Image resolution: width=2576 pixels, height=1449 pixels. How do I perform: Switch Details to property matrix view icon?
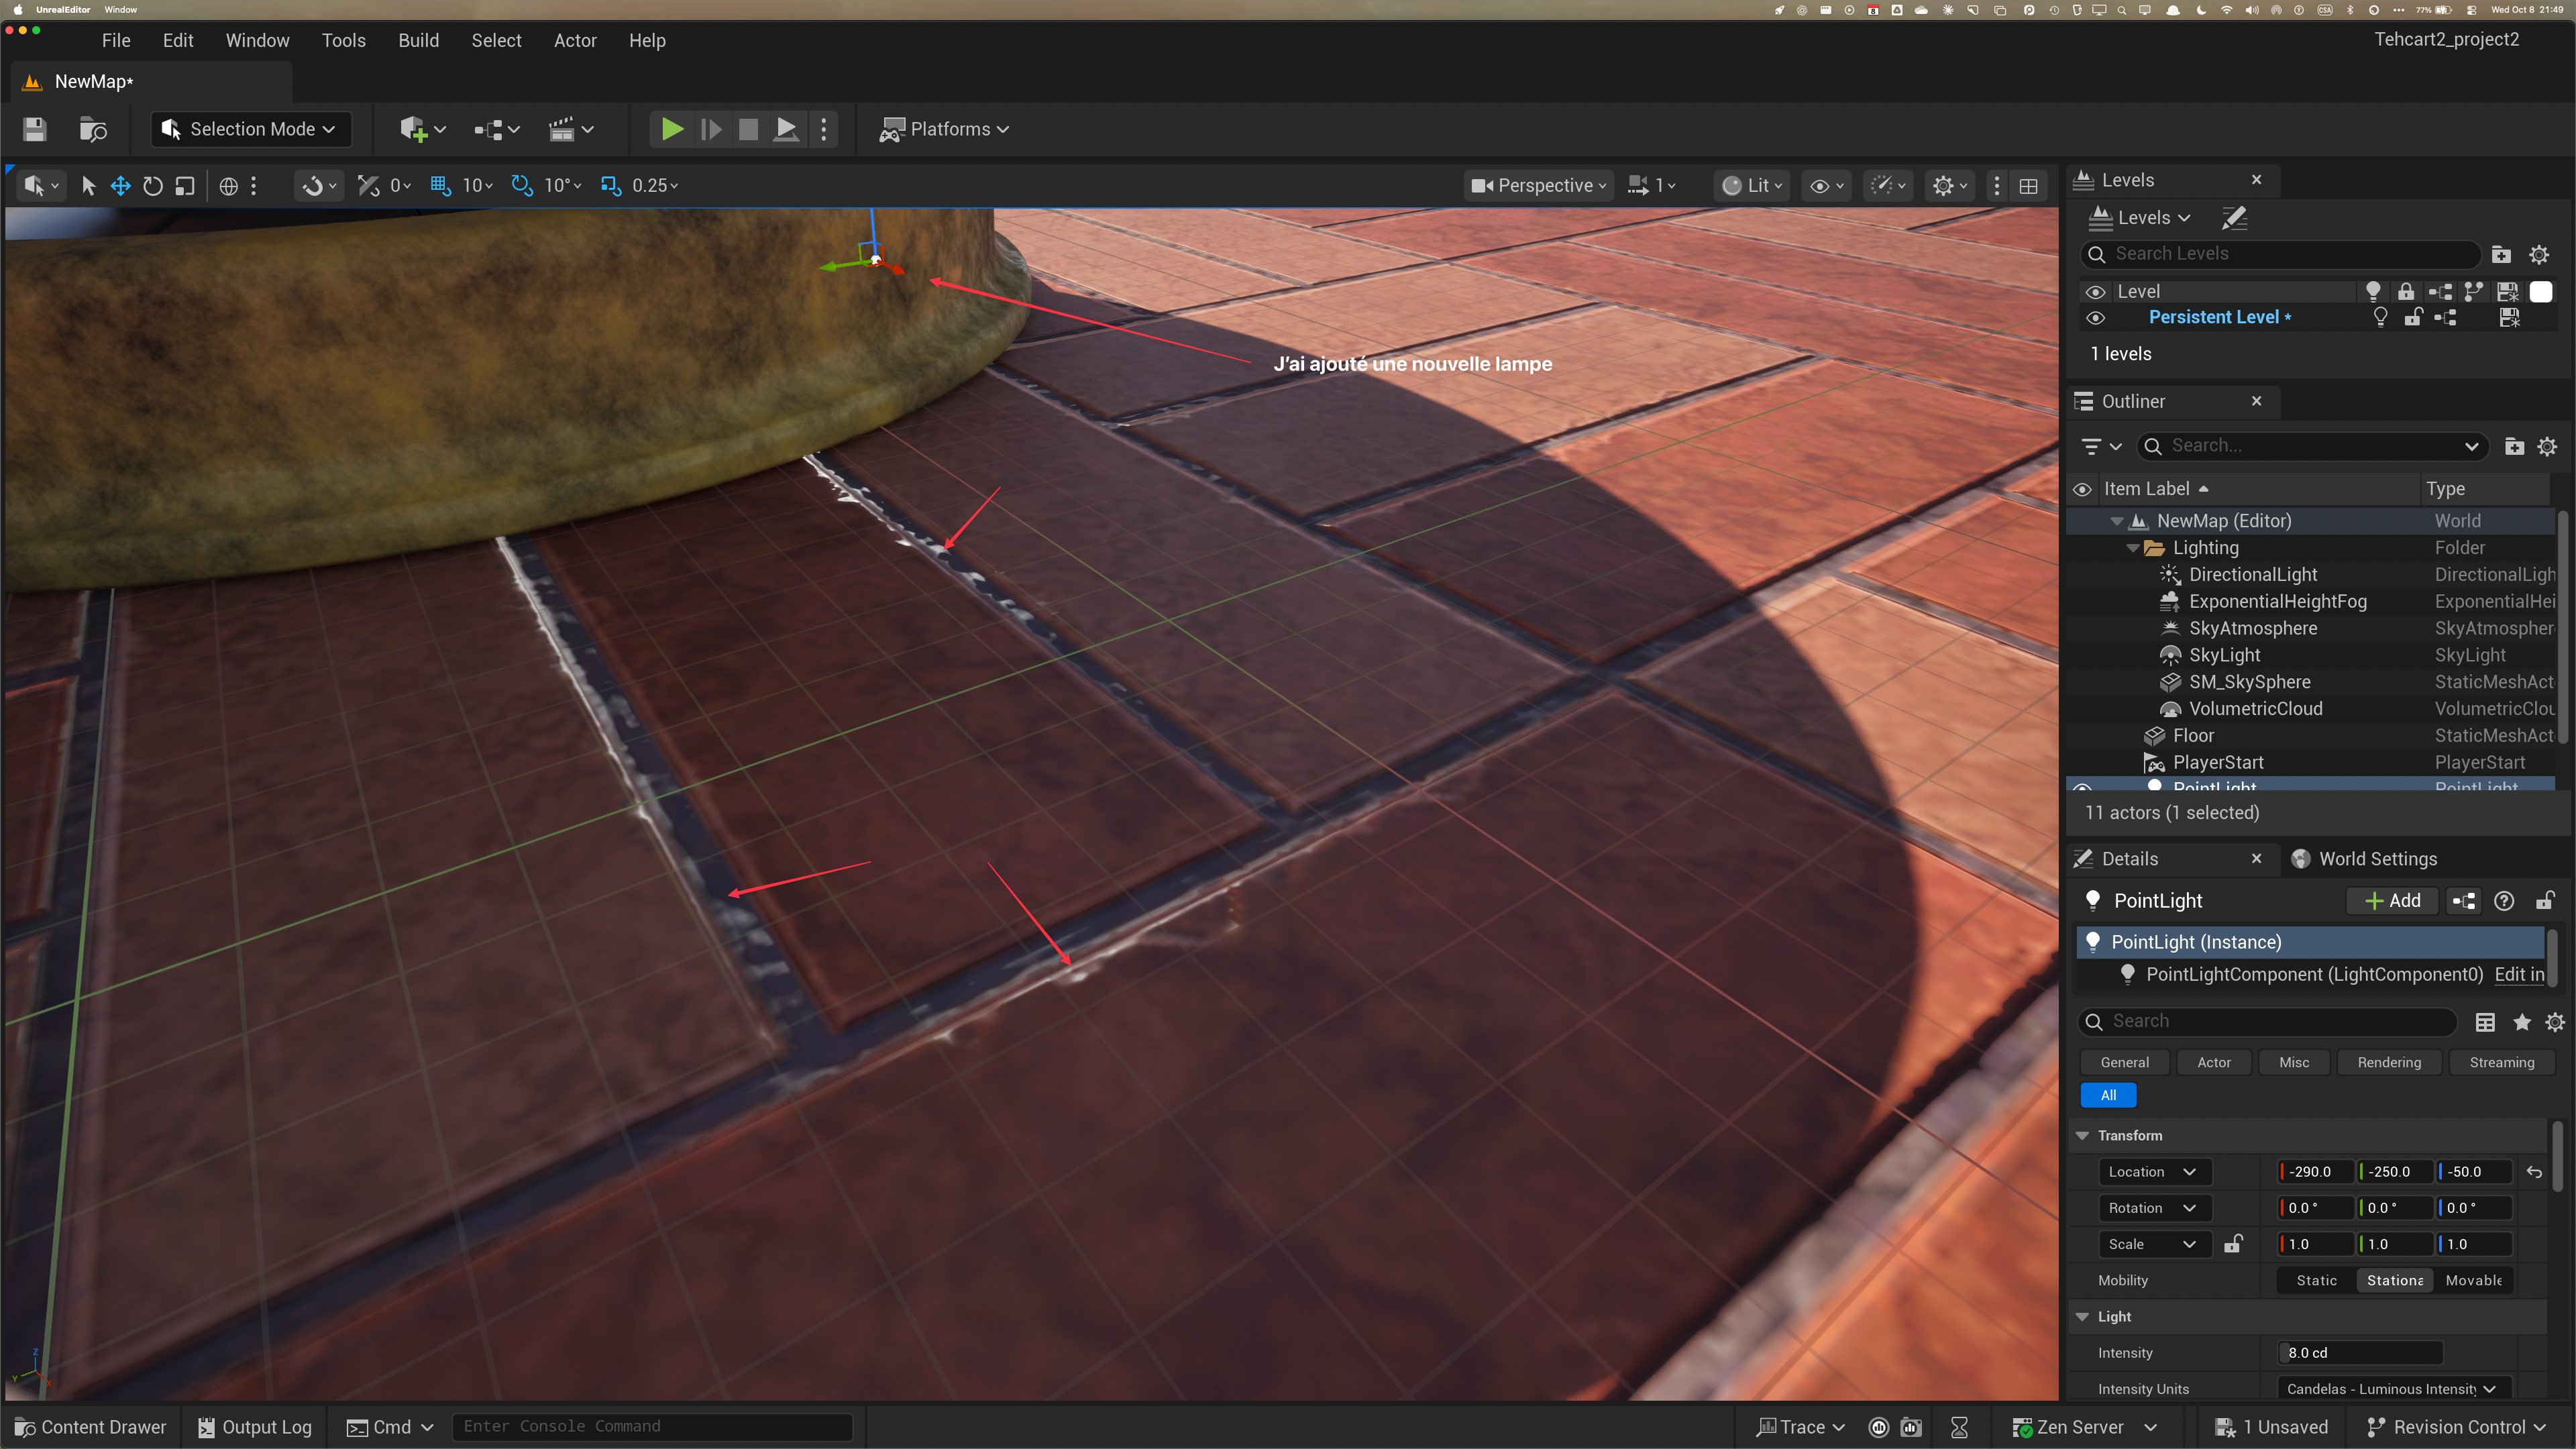pos(2485,1022)
